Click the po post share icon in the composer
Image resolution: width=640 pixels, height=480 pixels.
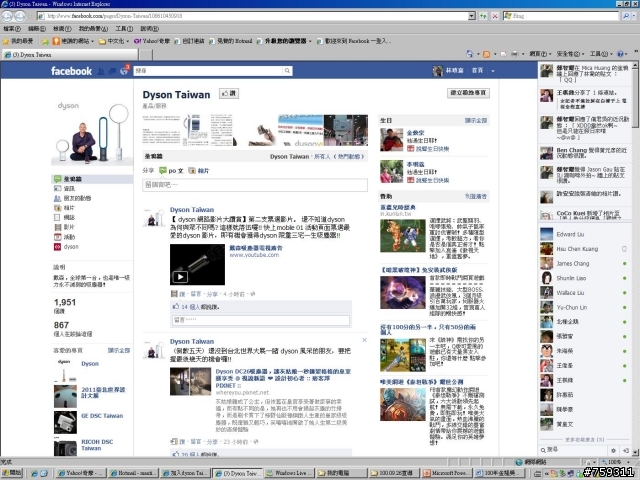pyautogui.click(x=171, y=171)
